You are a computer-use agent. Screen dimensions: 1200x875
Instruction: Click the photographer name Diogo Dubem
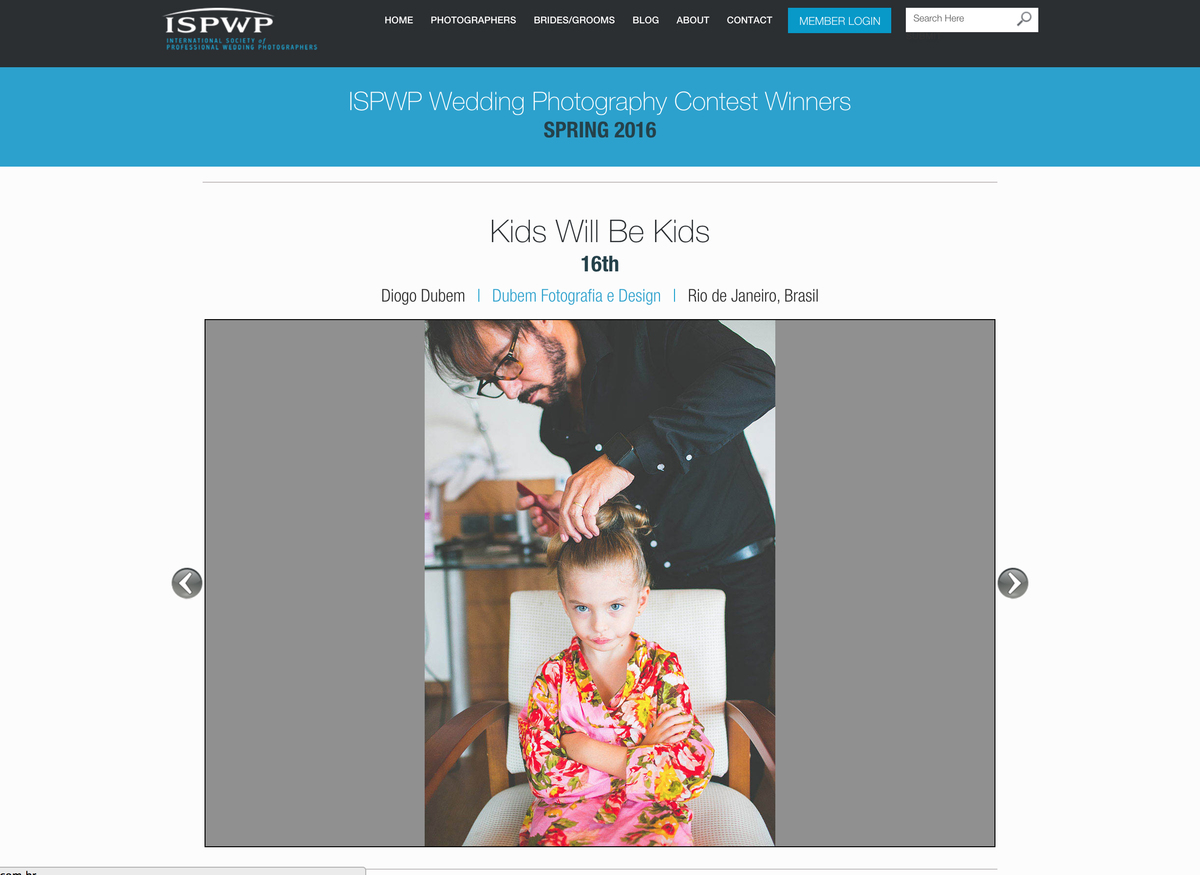(423, 296)
